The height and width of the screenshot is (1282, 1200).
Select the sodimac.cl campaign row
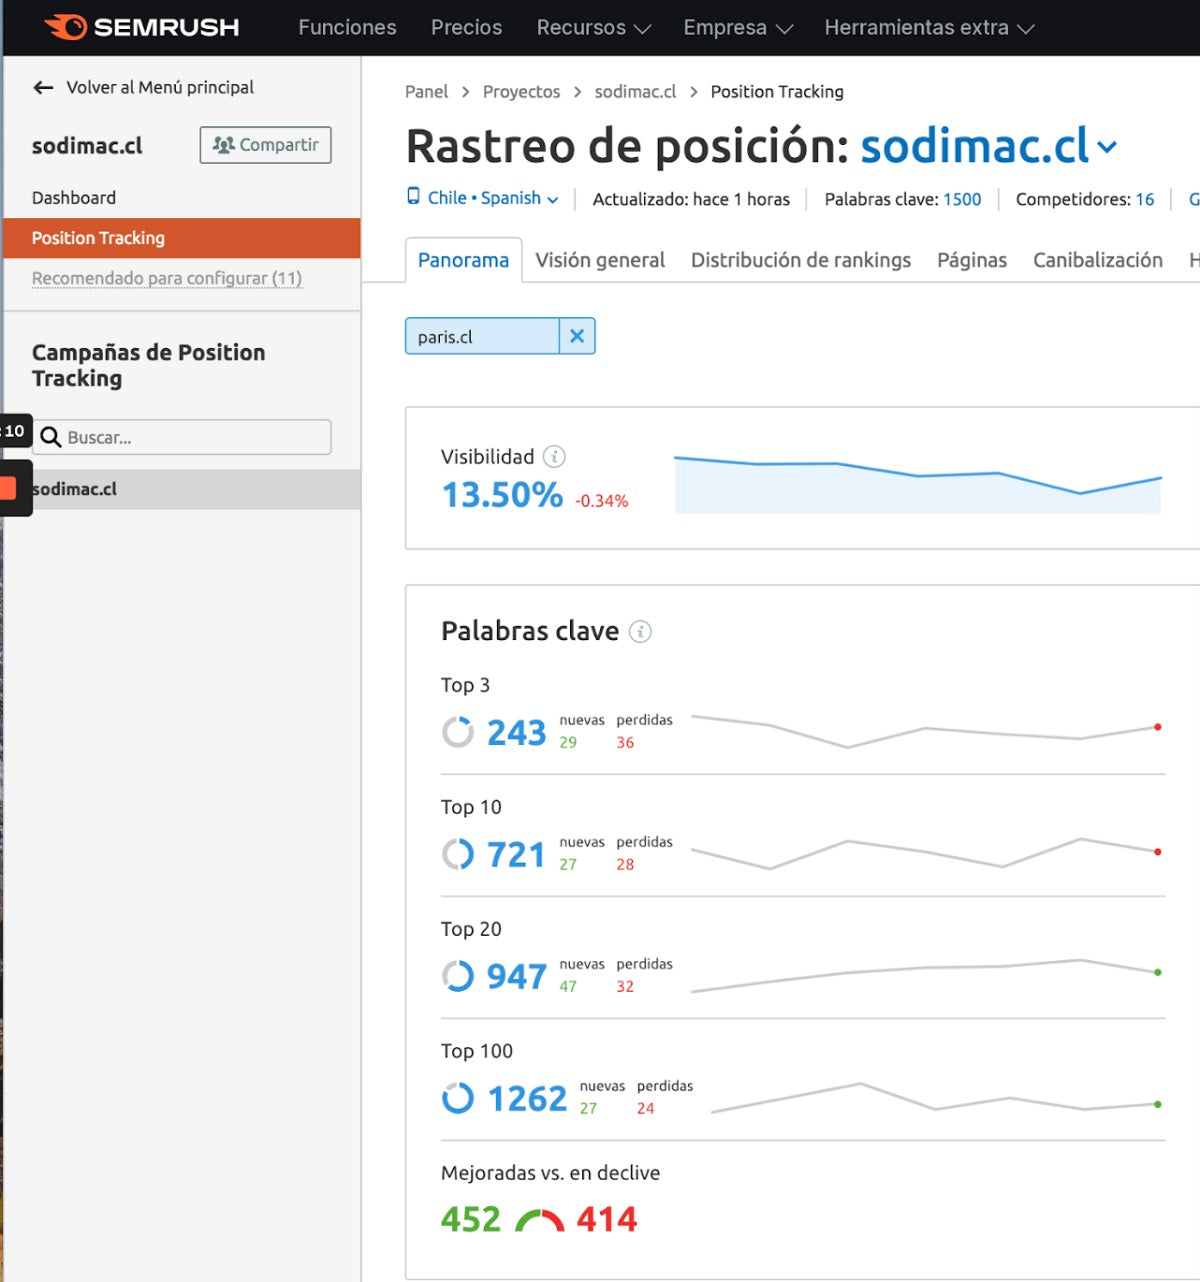pos(181,489)
